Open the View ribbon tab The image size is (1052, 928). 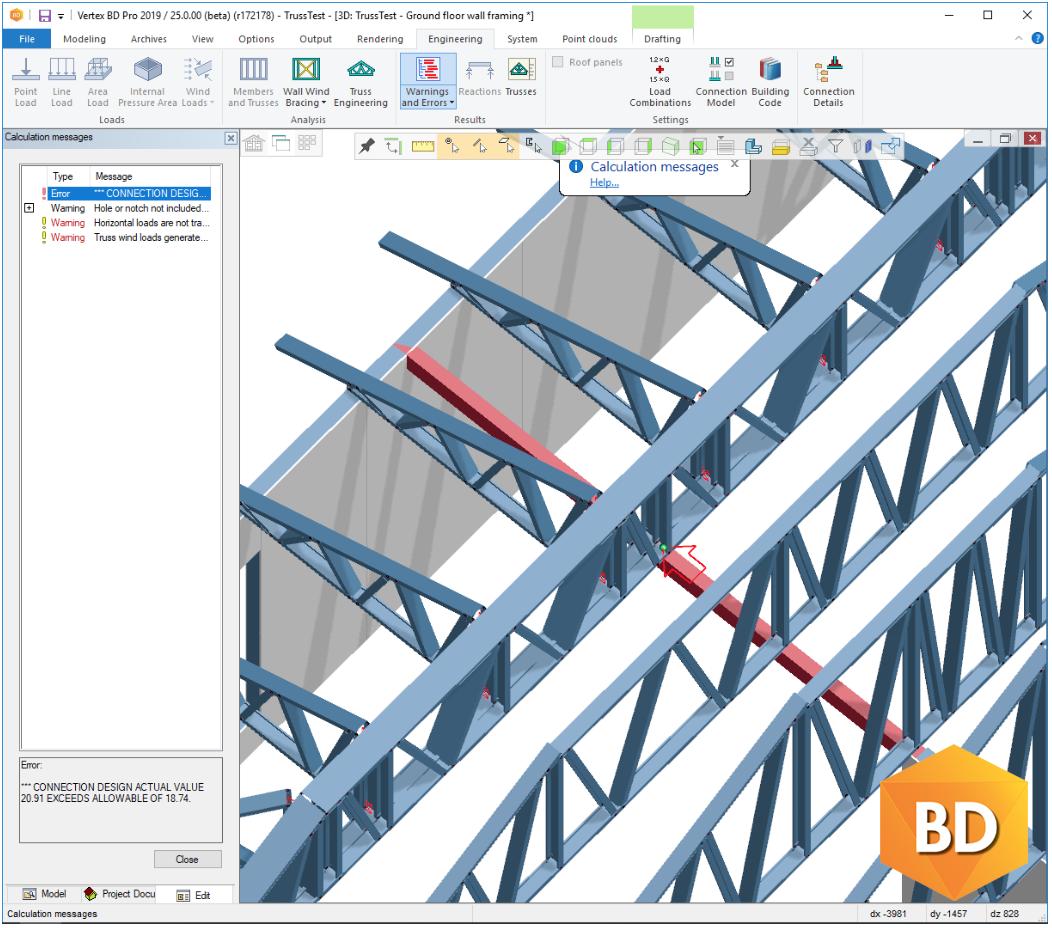pyautogui.click(x=203, y=39)
